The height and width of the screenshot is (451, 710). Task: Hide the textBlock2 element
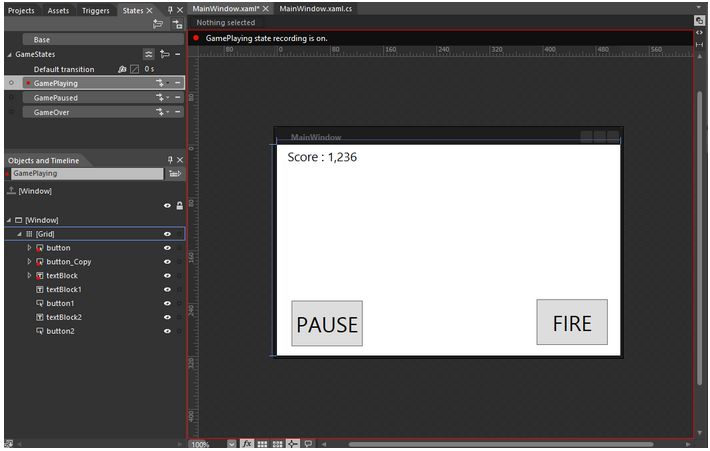tap(167, 317)
